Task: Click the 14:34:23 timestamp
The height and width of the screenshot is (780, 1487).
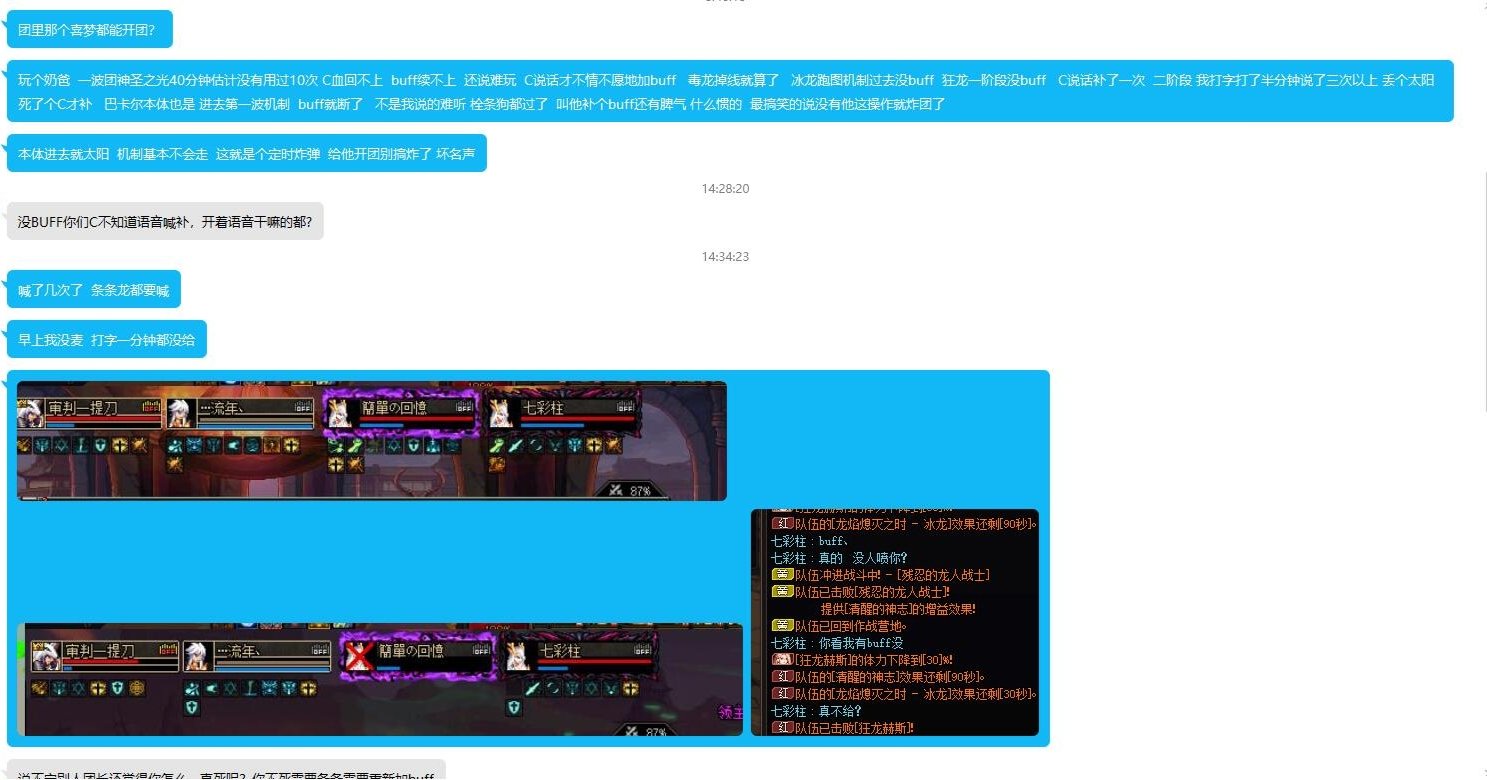Action: [725, 256]
